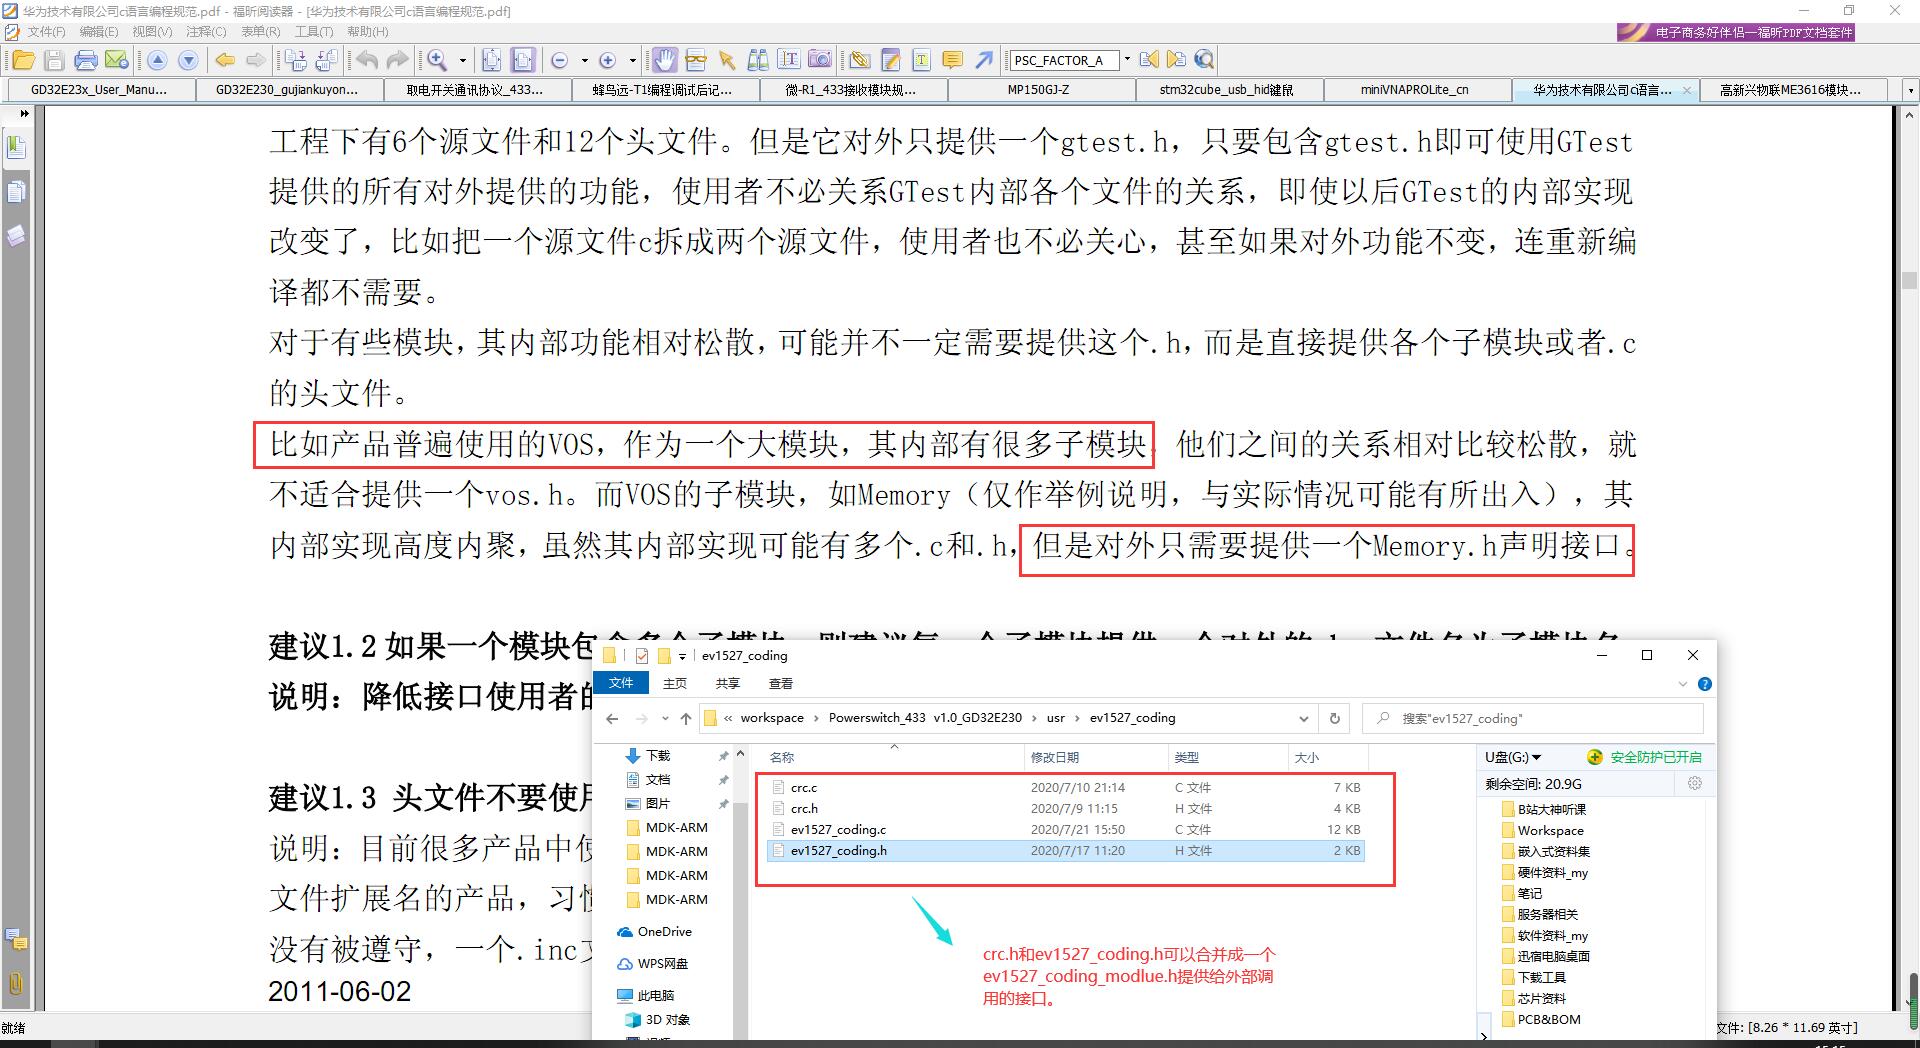Image resolution: width=1920 pixels, height=1048 pixels.
Task: Click the Sticky note comment icon
Action: (x=953, y=60)
